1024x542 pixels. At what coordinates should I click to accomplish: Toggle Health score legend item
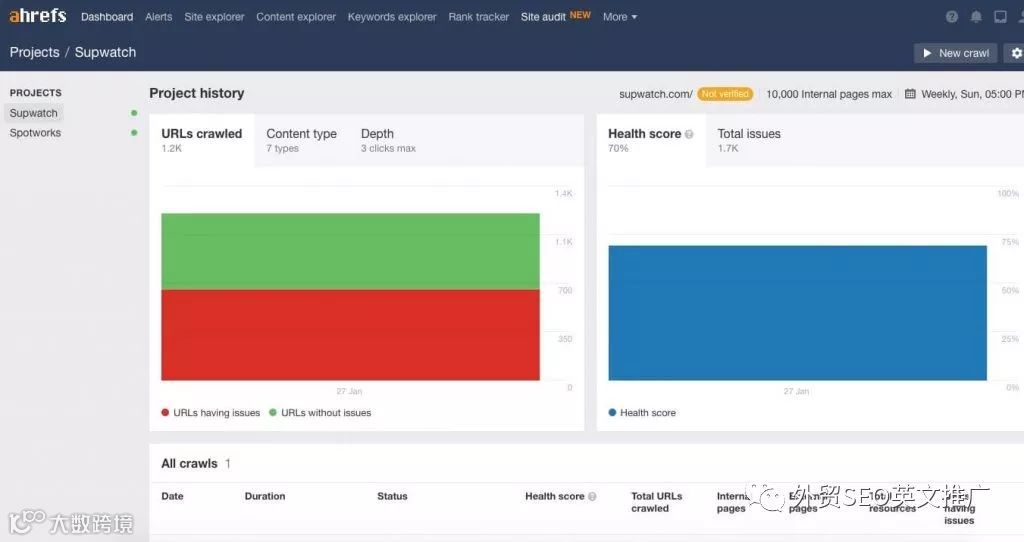tap(642, 413)
